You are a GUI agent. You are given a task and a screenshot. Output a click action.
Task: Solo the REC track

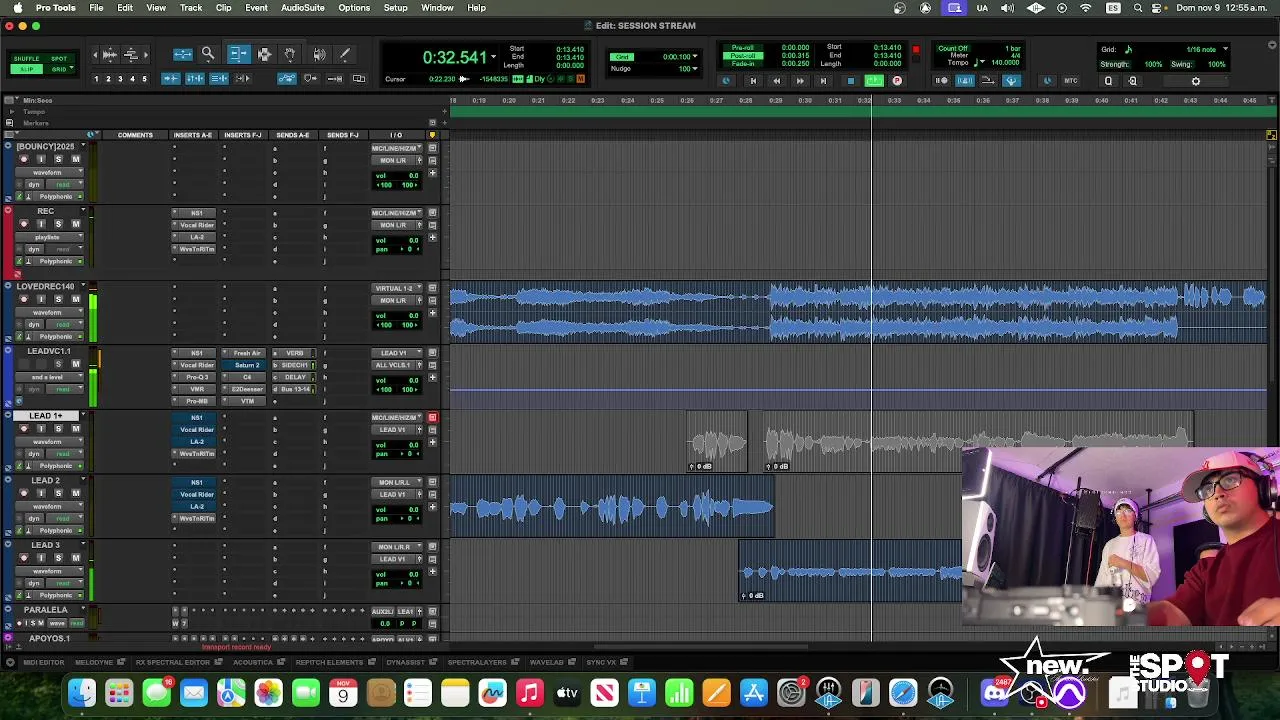[x=58, y=224]
